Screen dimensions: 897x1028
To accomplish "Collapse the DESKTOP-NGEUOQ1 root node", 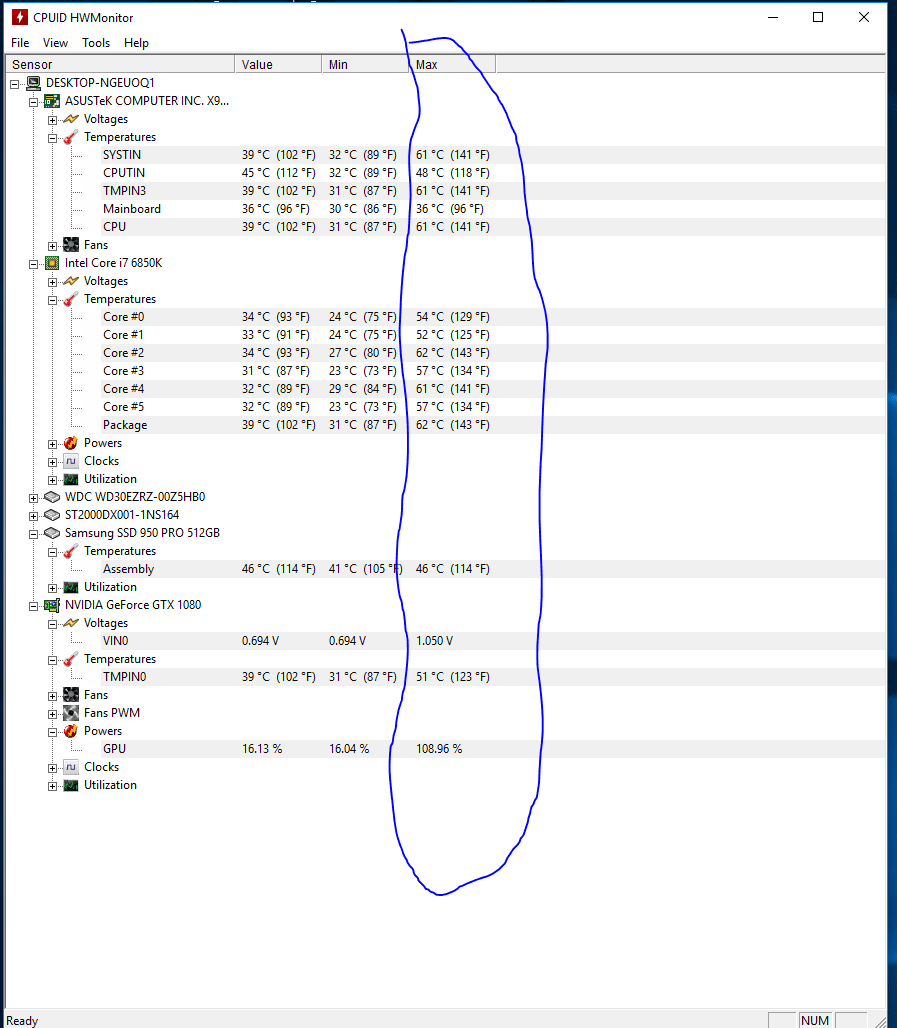I will coord(14,84).
